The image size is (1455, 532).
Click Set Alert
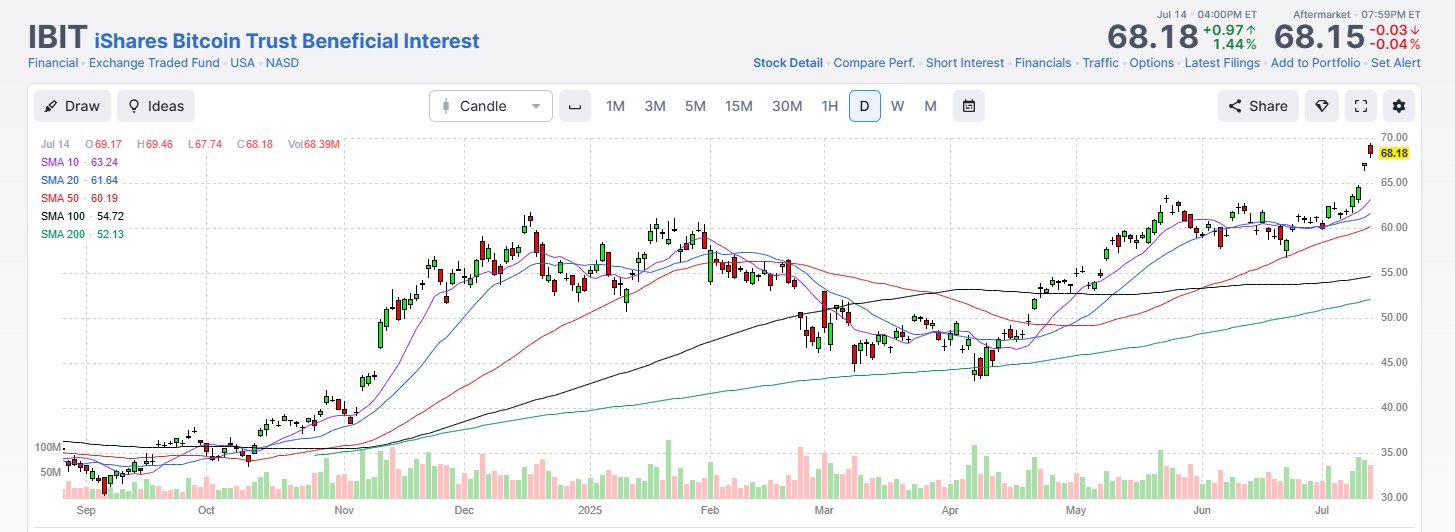1396,63
